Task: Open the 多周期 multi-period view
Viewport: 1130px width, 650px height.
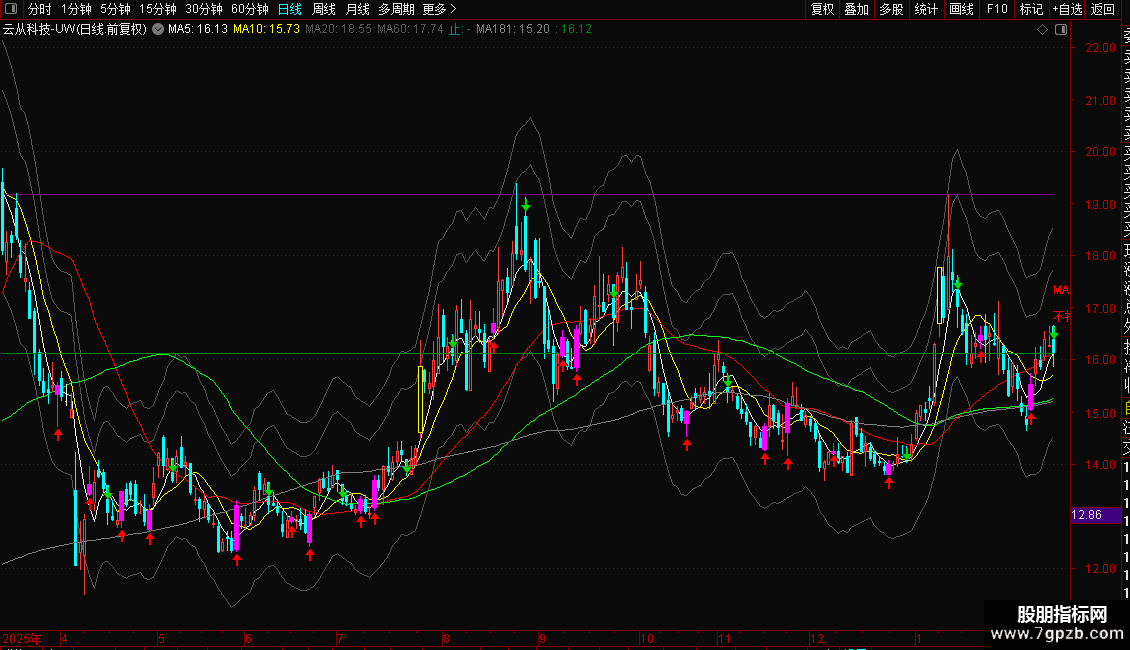Action: tap(397, 9)
